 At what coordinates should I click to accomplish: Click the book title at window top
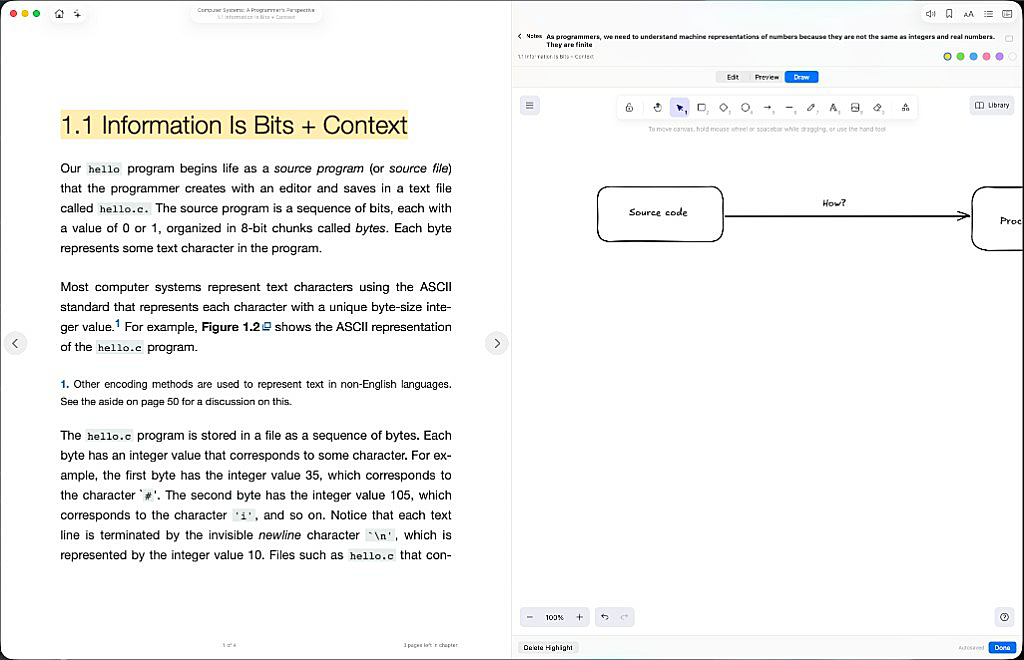(256, 10)
